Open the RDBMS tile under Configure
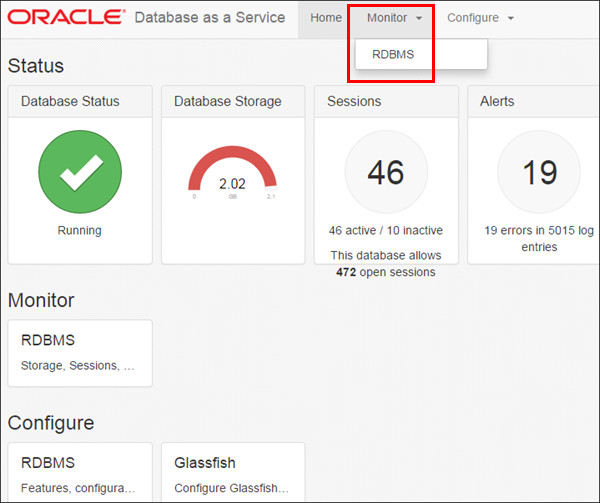600x503 pixels. [x=80, y=474]
